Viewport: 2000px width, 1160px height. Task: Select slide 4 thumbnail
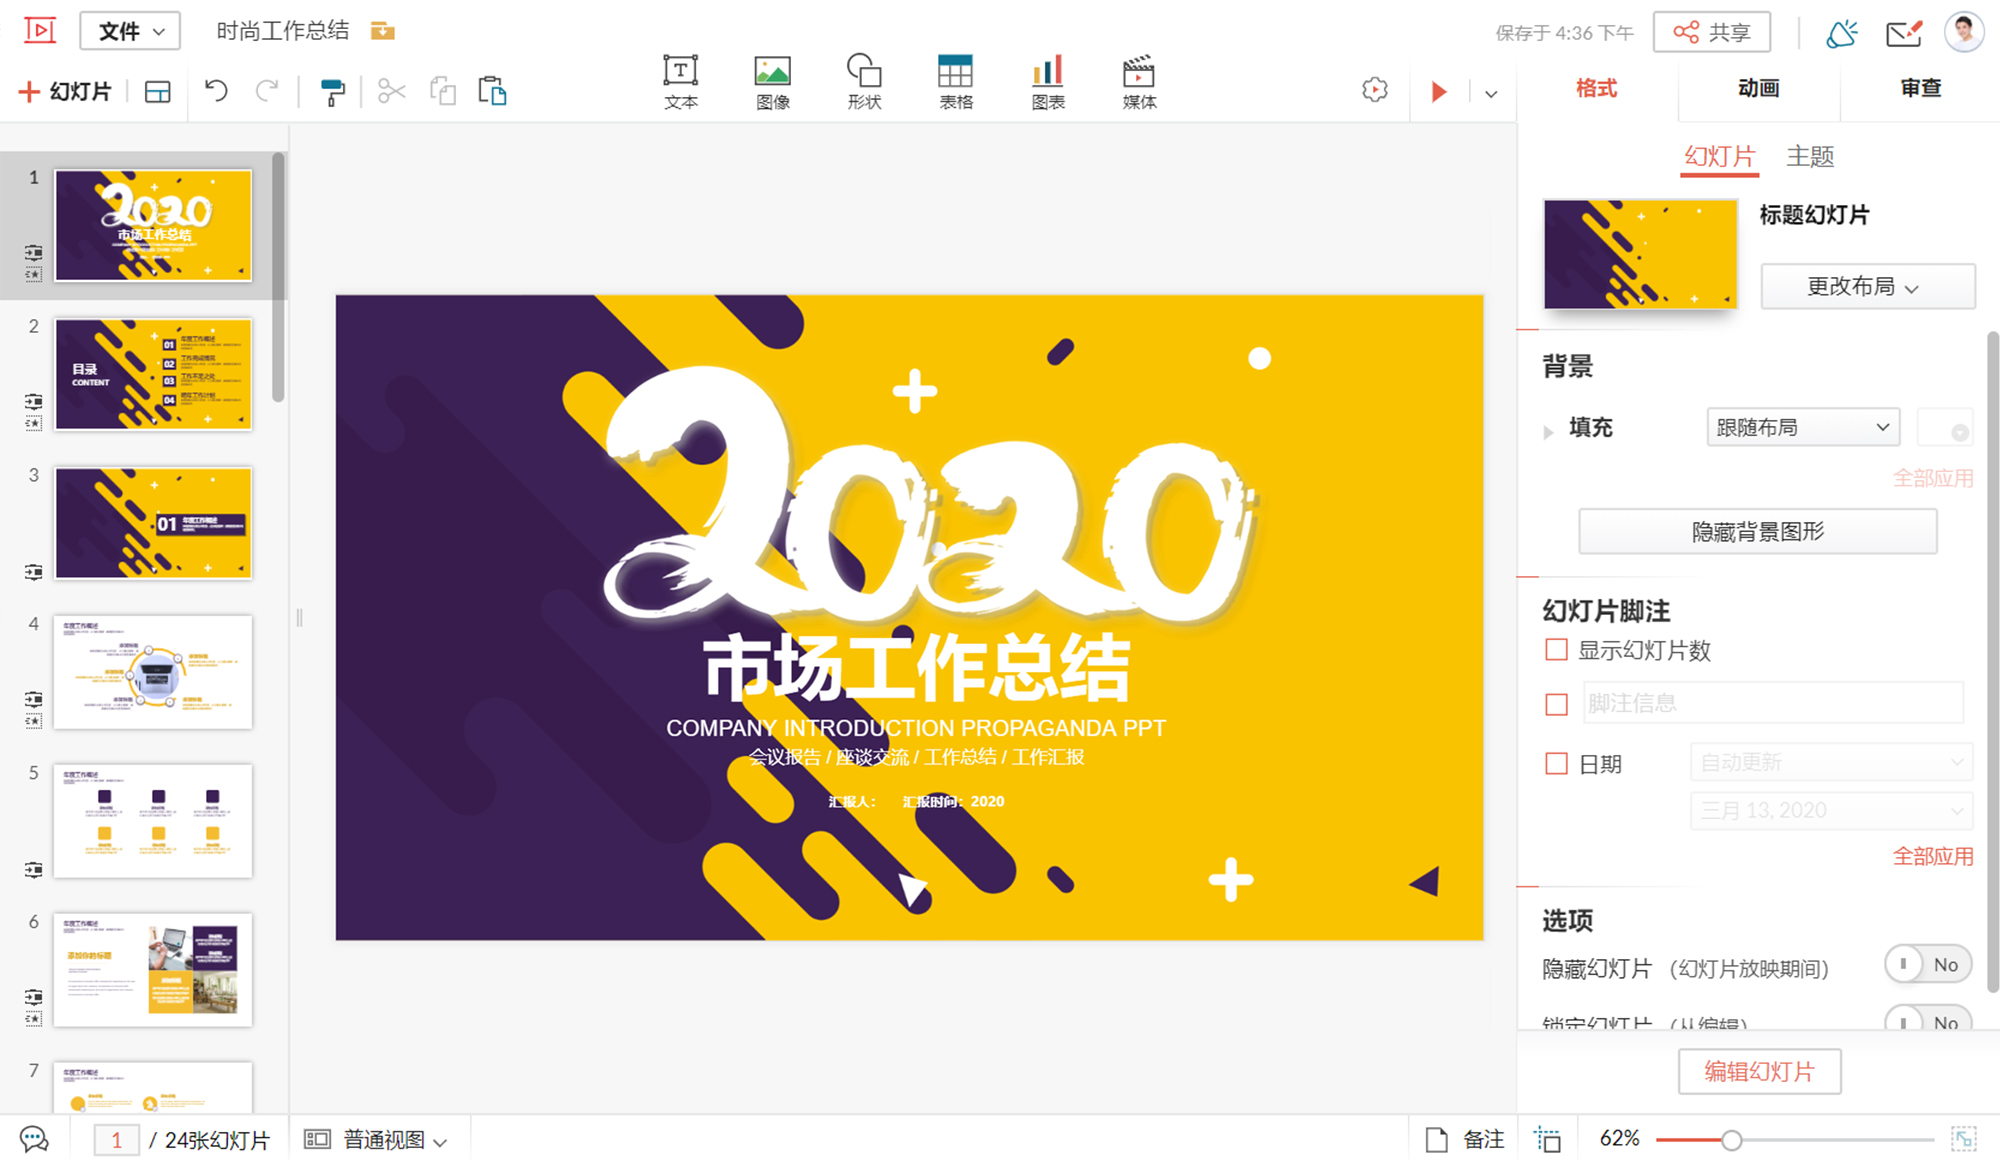pyautogui.click(x=153, y=672)
